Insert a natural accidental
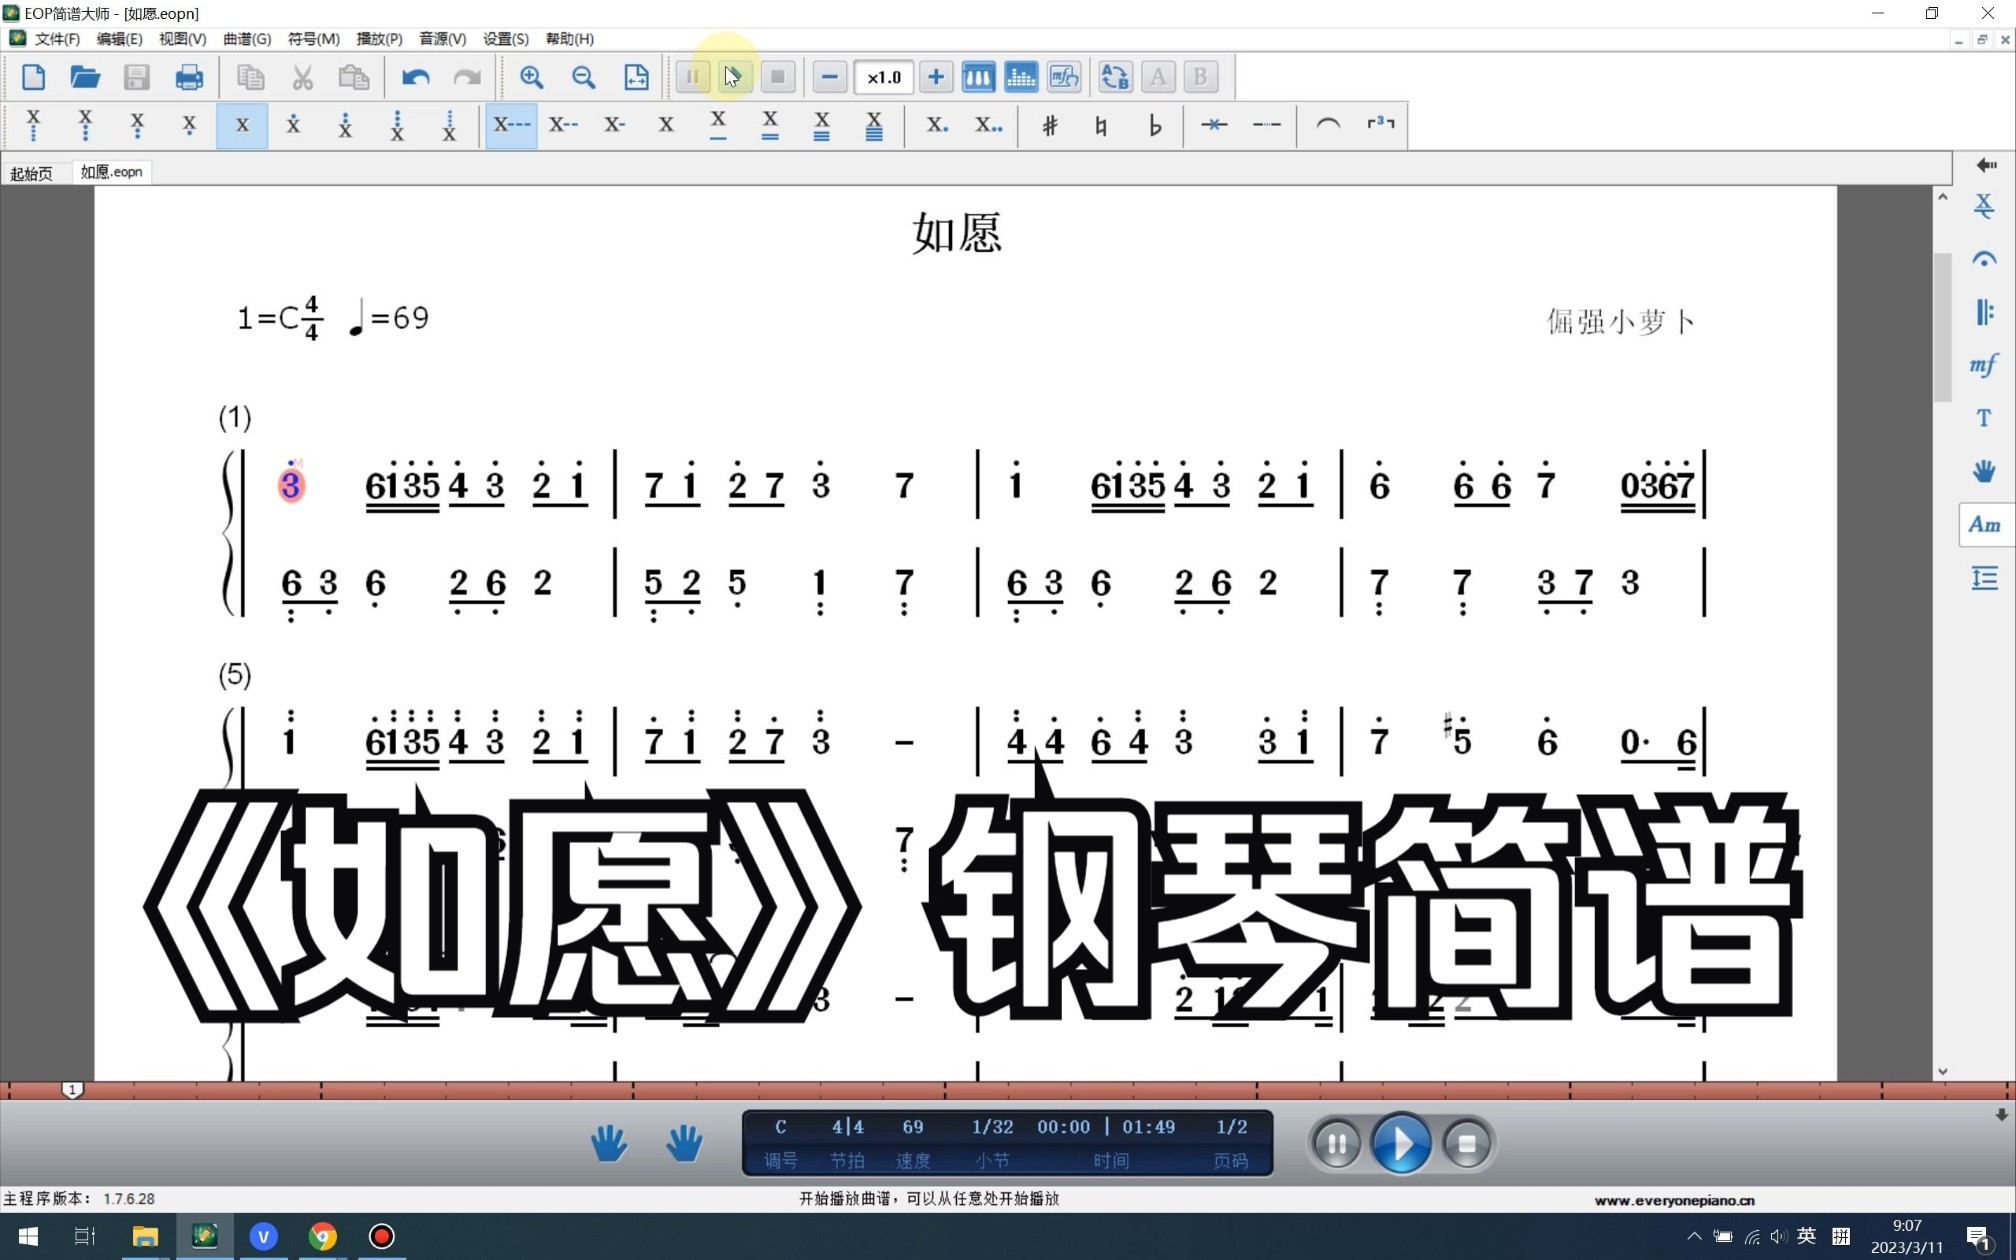This screenshot has height=1260, width=2016. pos(1102,126)
